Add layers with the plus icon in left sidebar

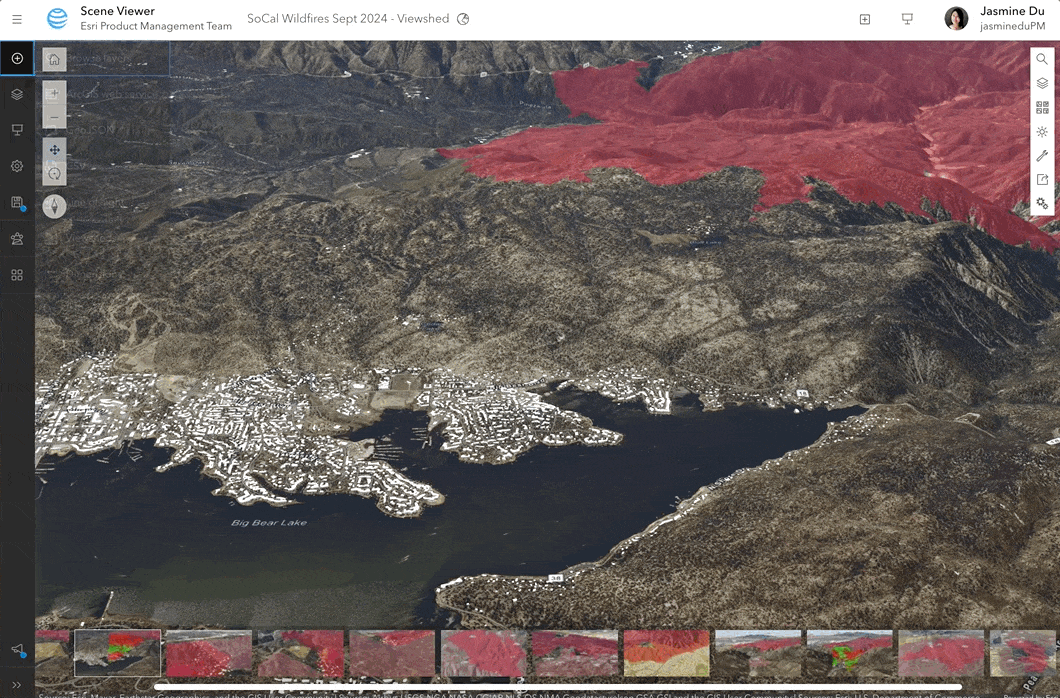point(16,58)
